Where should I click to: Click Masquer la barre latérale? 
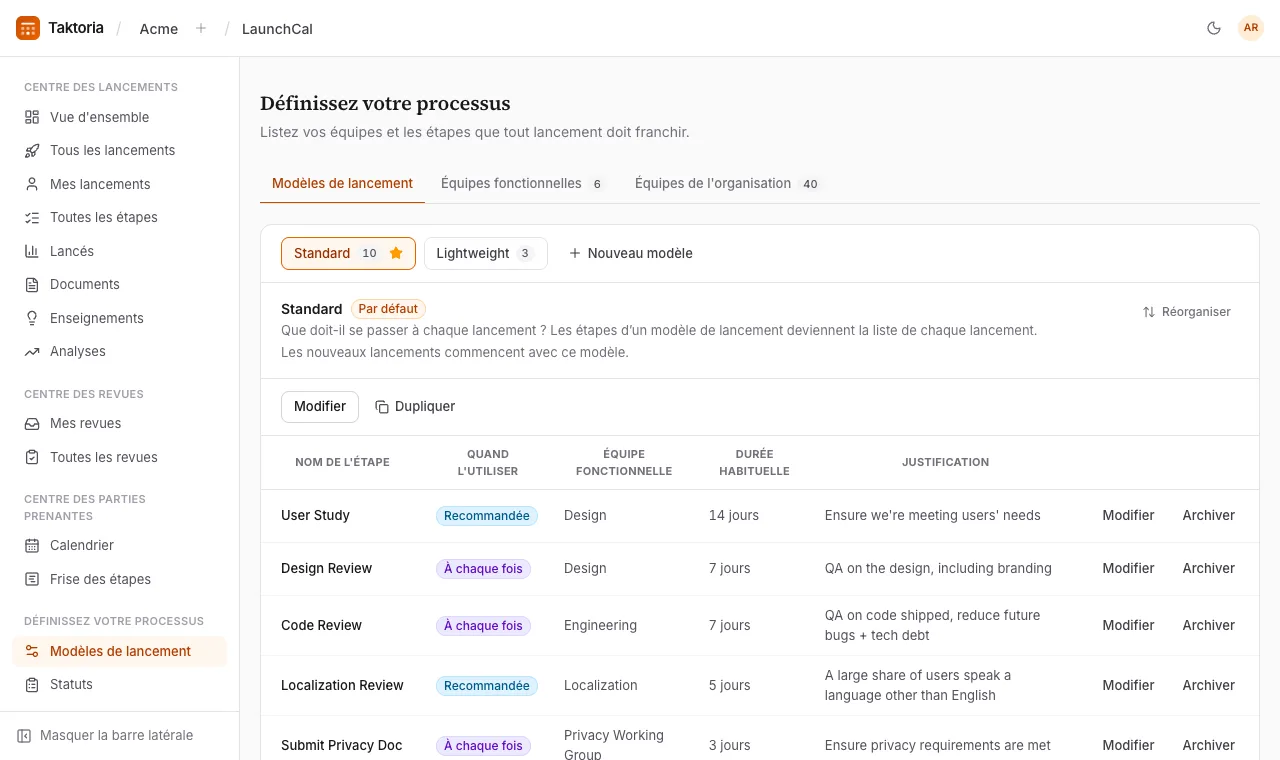point(106,735)
